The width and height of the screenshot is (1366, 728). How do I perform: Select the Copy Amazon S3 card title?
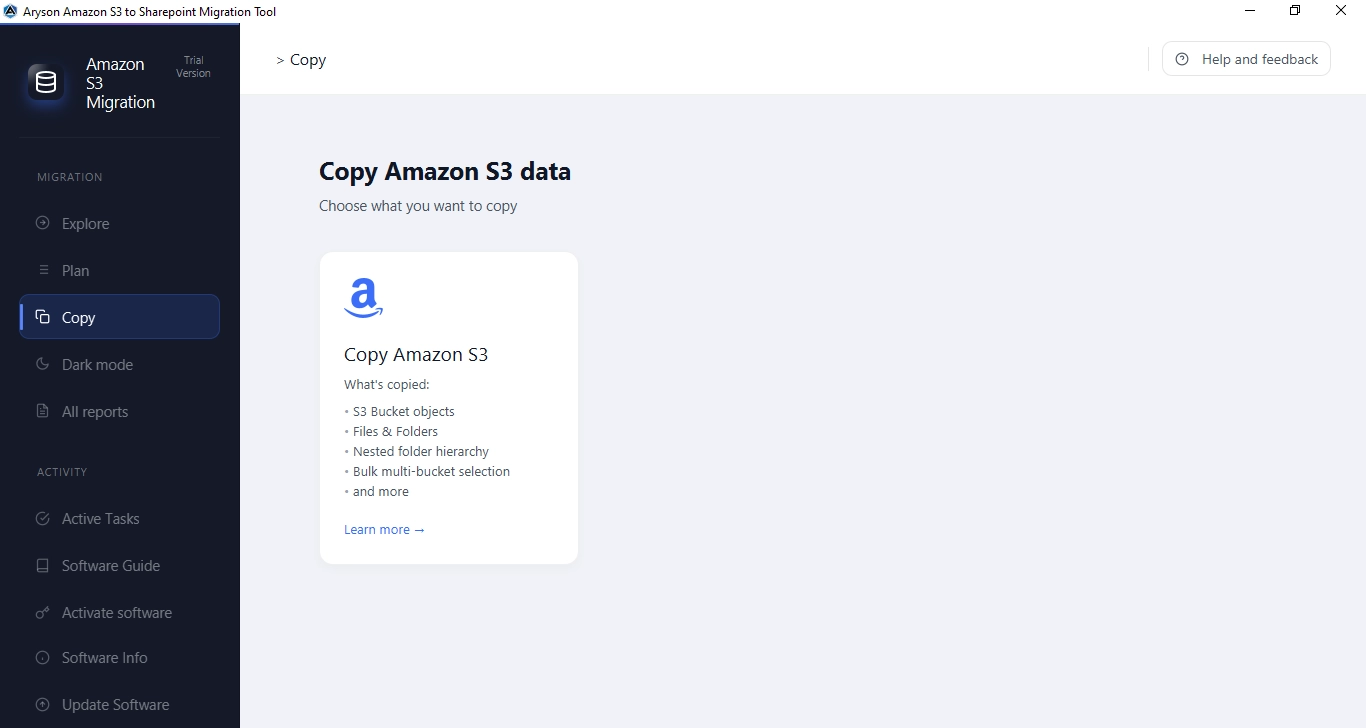[416, 354]
